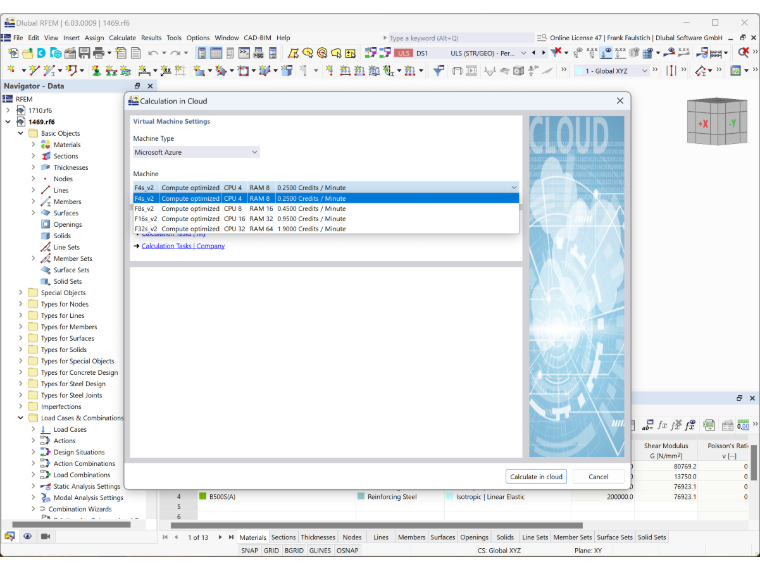This screenshot has width=760, height=570.
Task: Collapse Load Cases & Combinations folder
Action: 20,418
